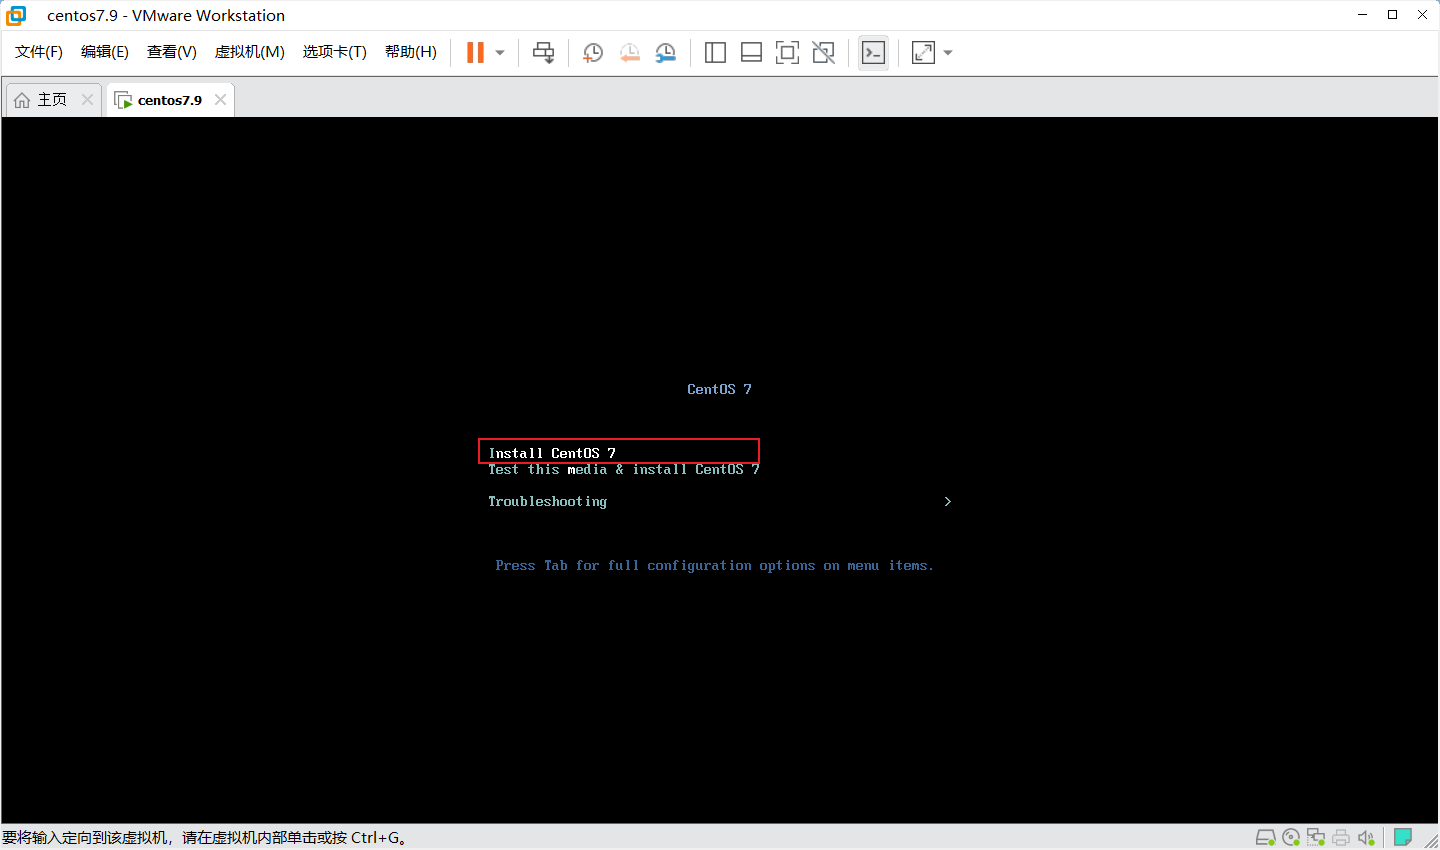The image size is (1440, 850).
Task: Click the CD/DVD drive status icon
Action: pyautogui.click(x=1291, y=837)
